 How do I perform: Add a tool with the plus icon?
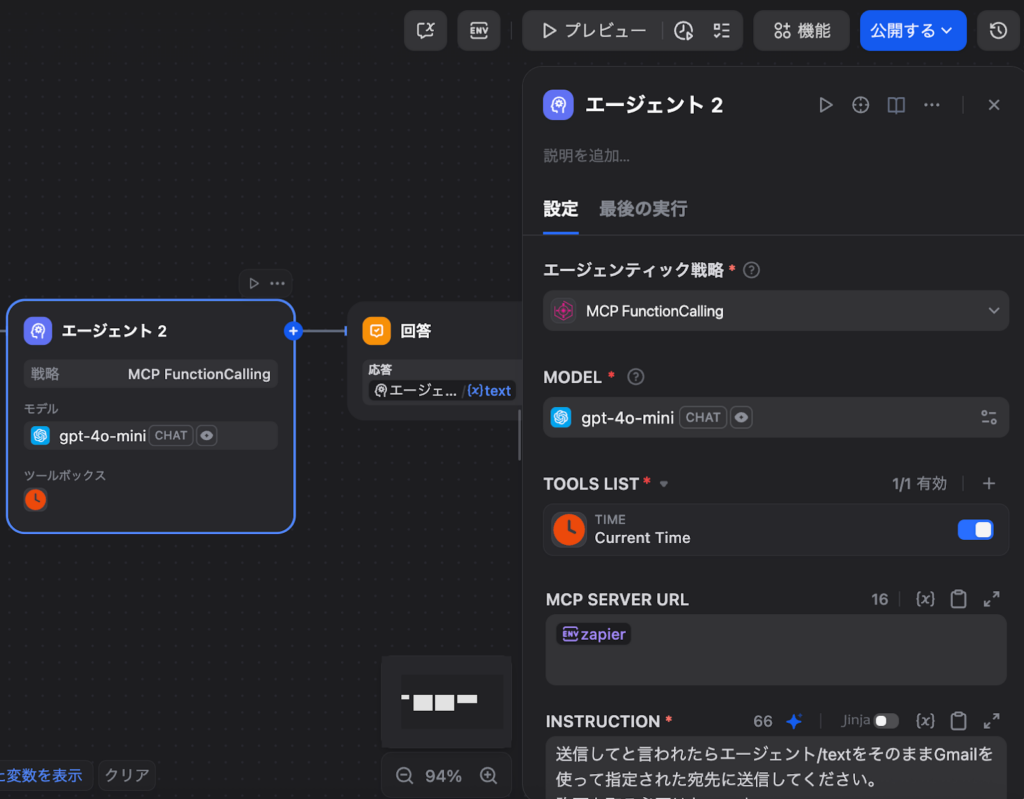989,484
